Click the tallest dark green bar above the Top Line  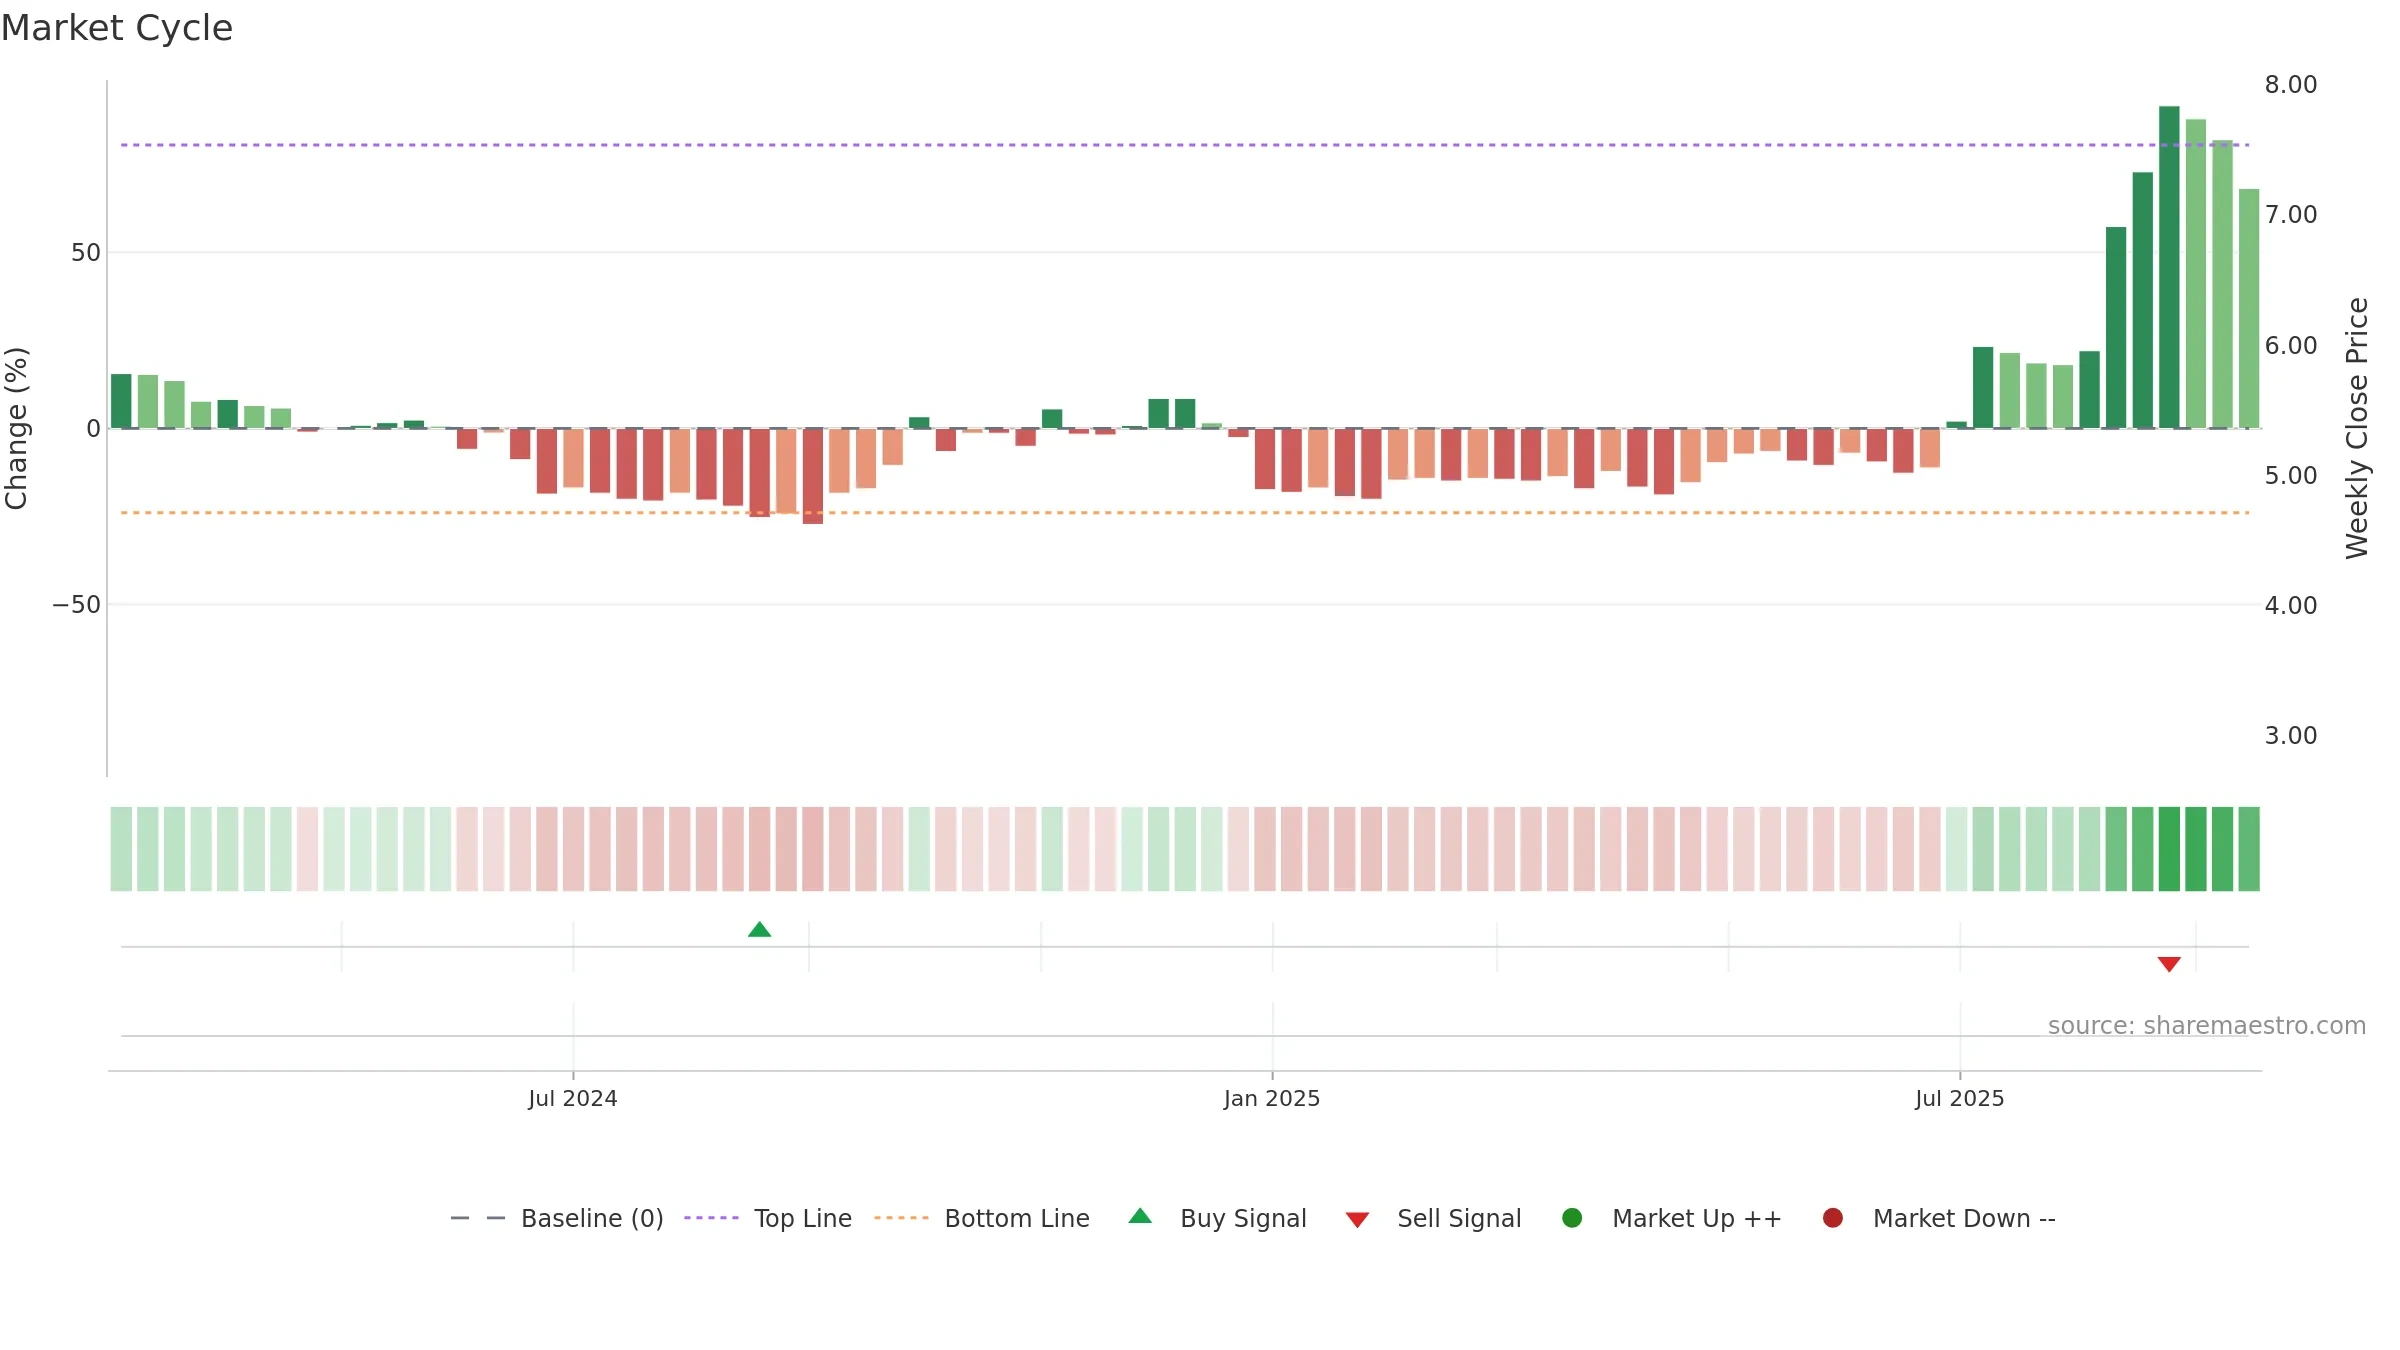pos(2169,267)
